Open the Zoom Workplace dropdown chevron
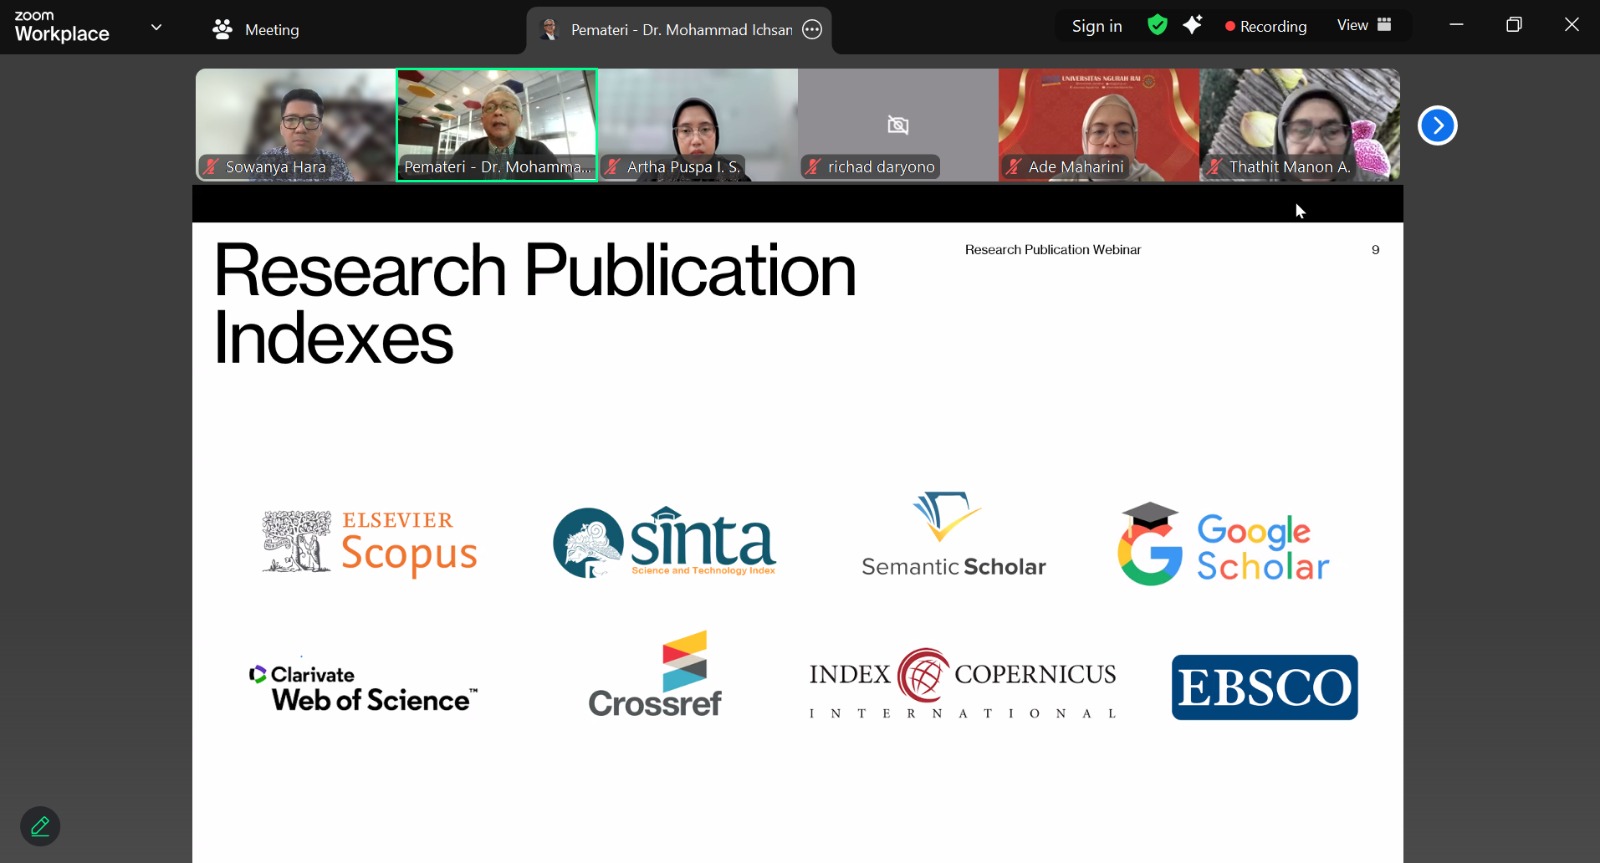This screenshot has height=863, width=1600. click(156, 27)
